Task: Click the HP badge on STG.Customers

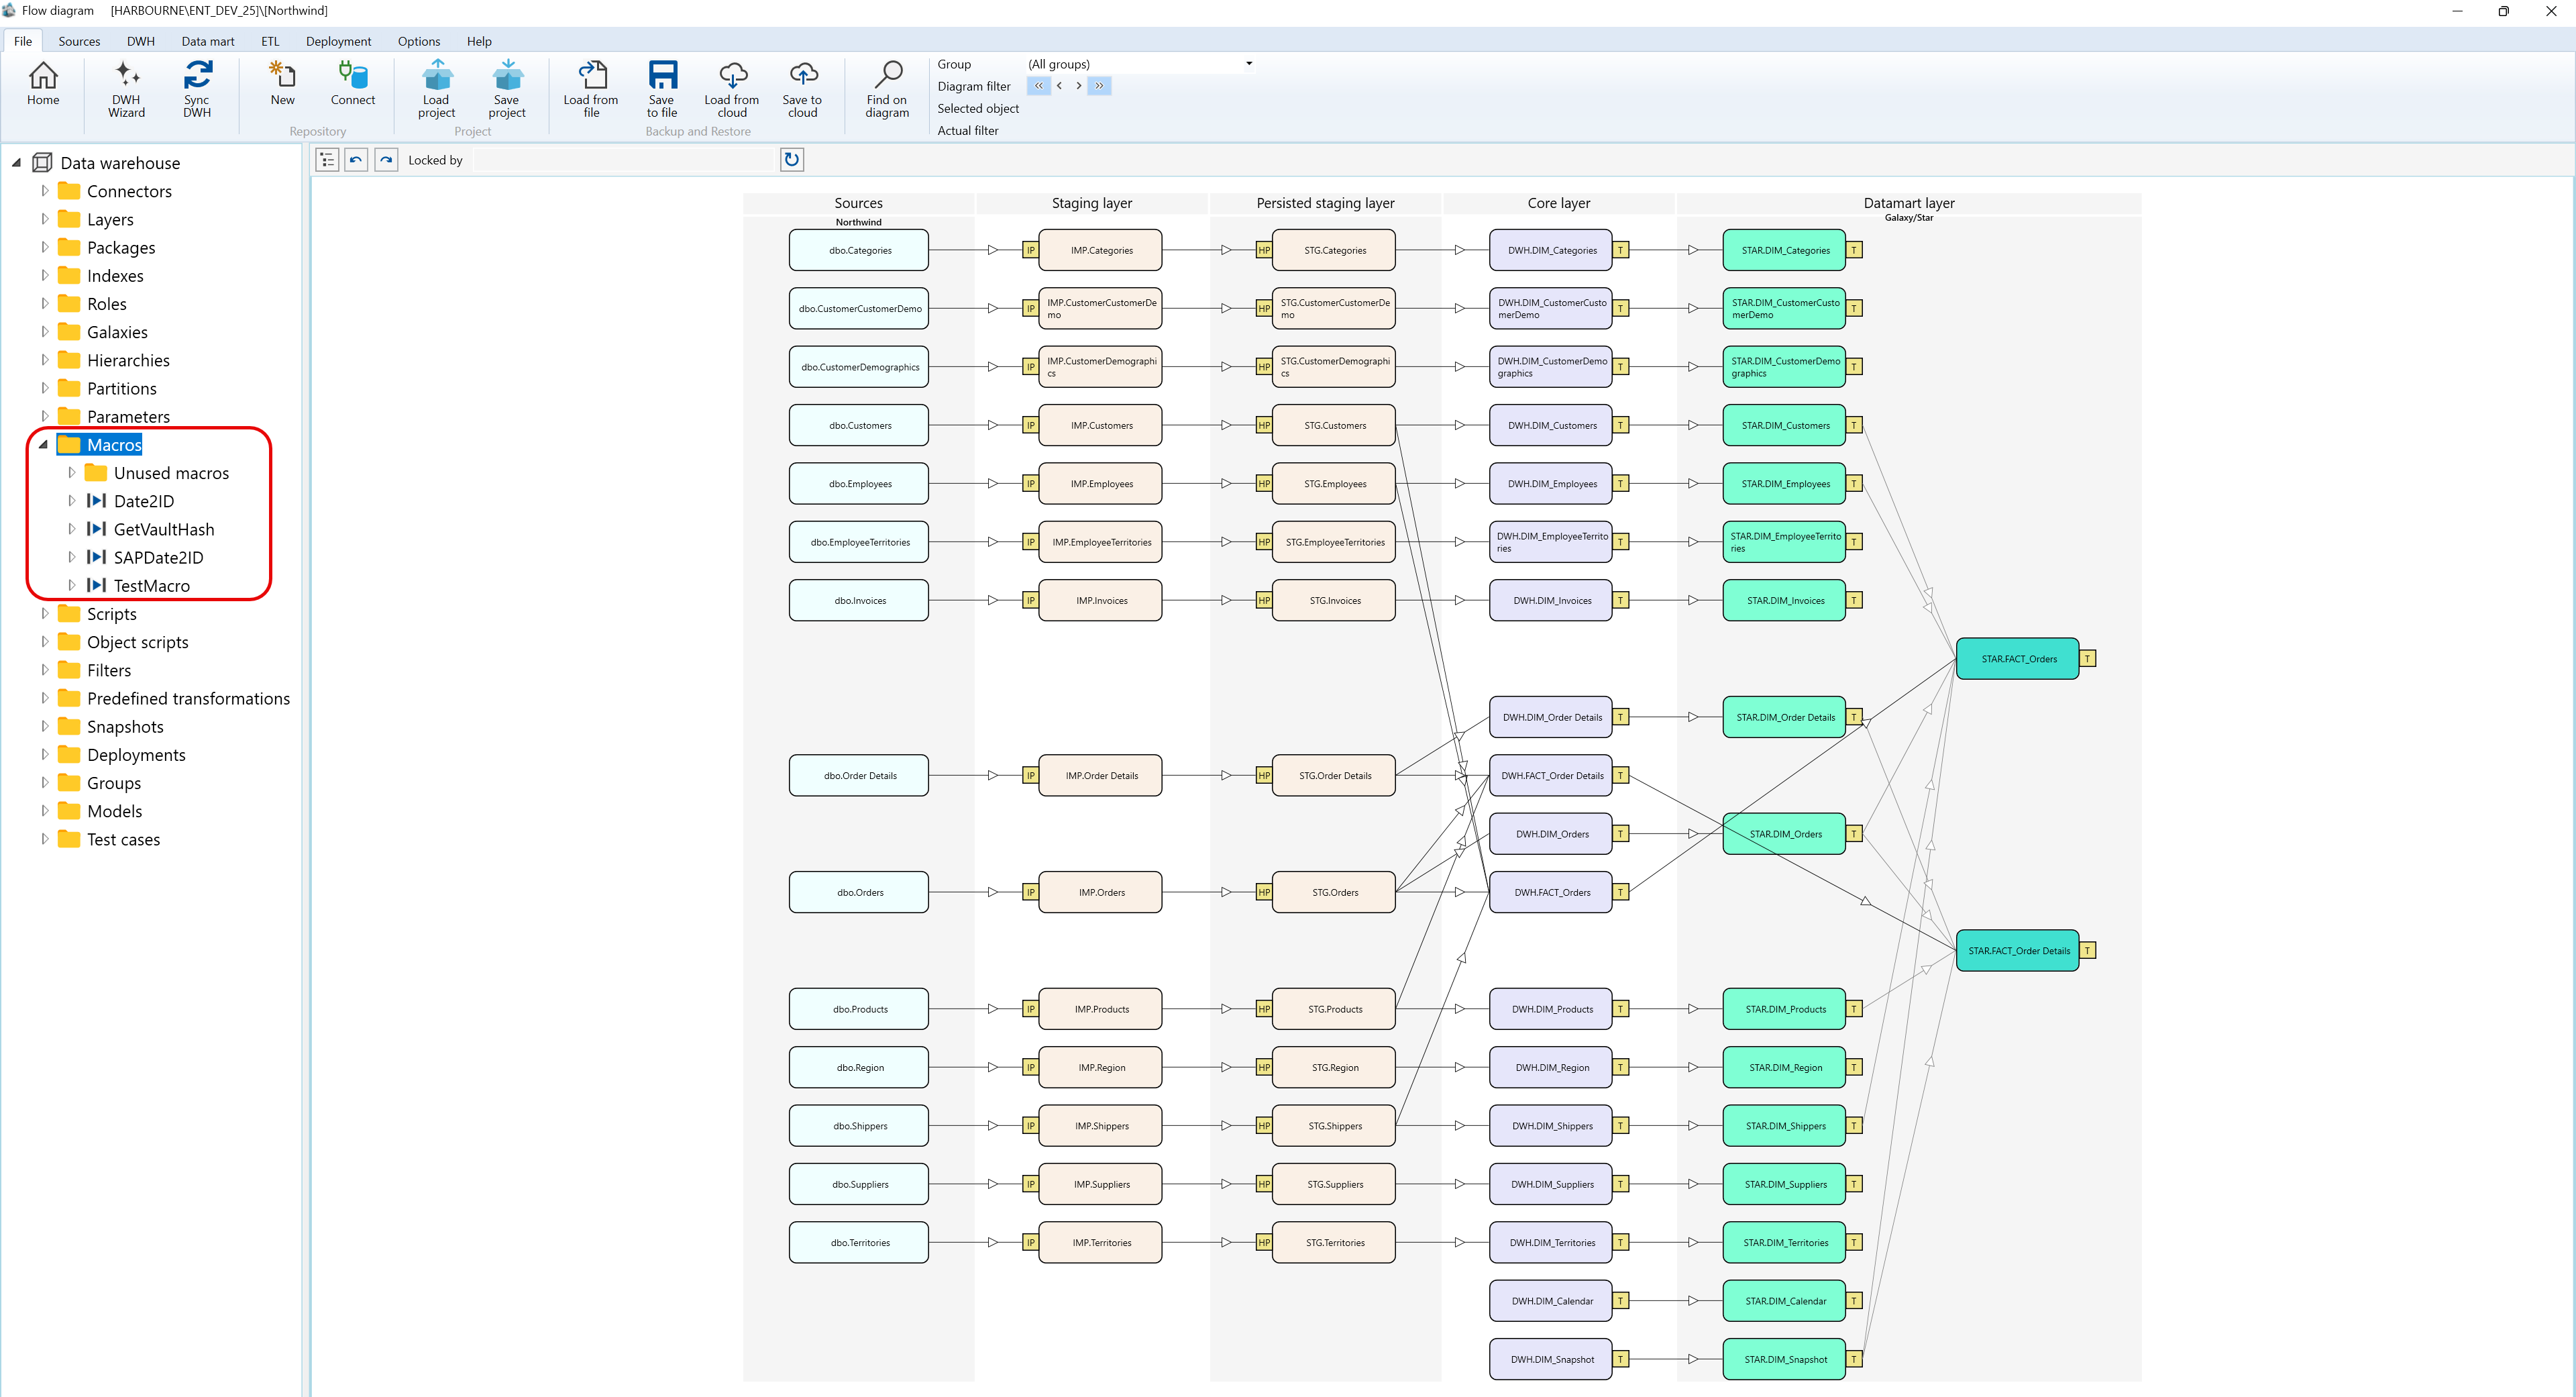Action: point(1264,425)
